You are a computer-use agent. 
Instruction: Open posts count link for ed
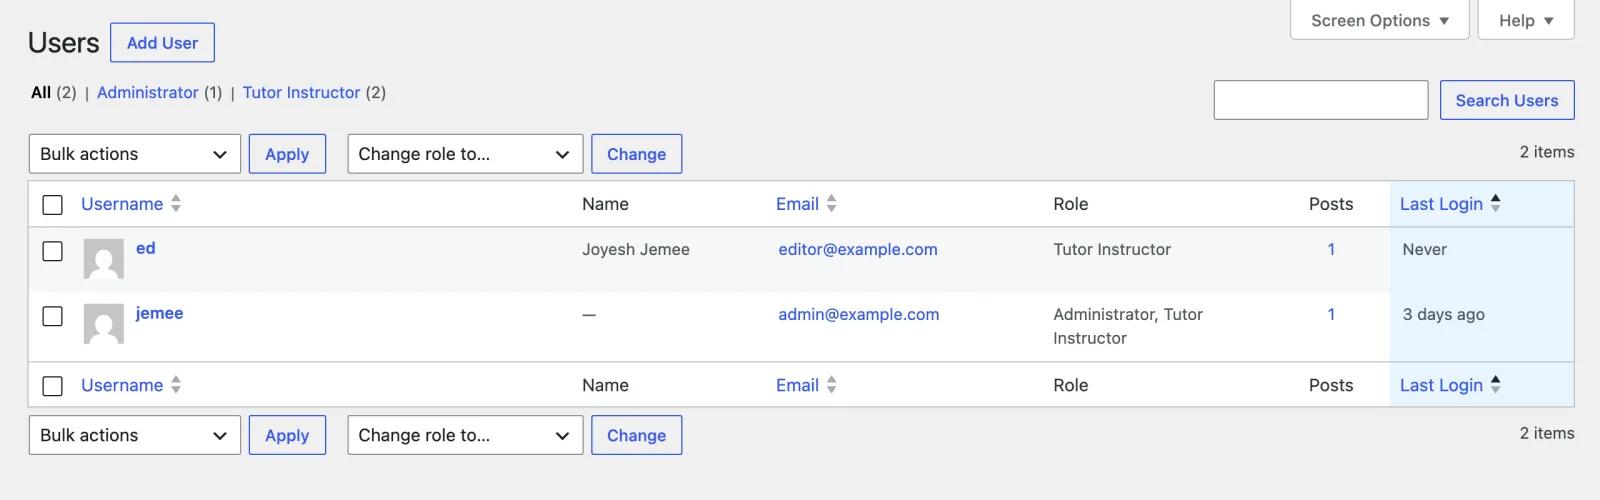coord(1331,249)
